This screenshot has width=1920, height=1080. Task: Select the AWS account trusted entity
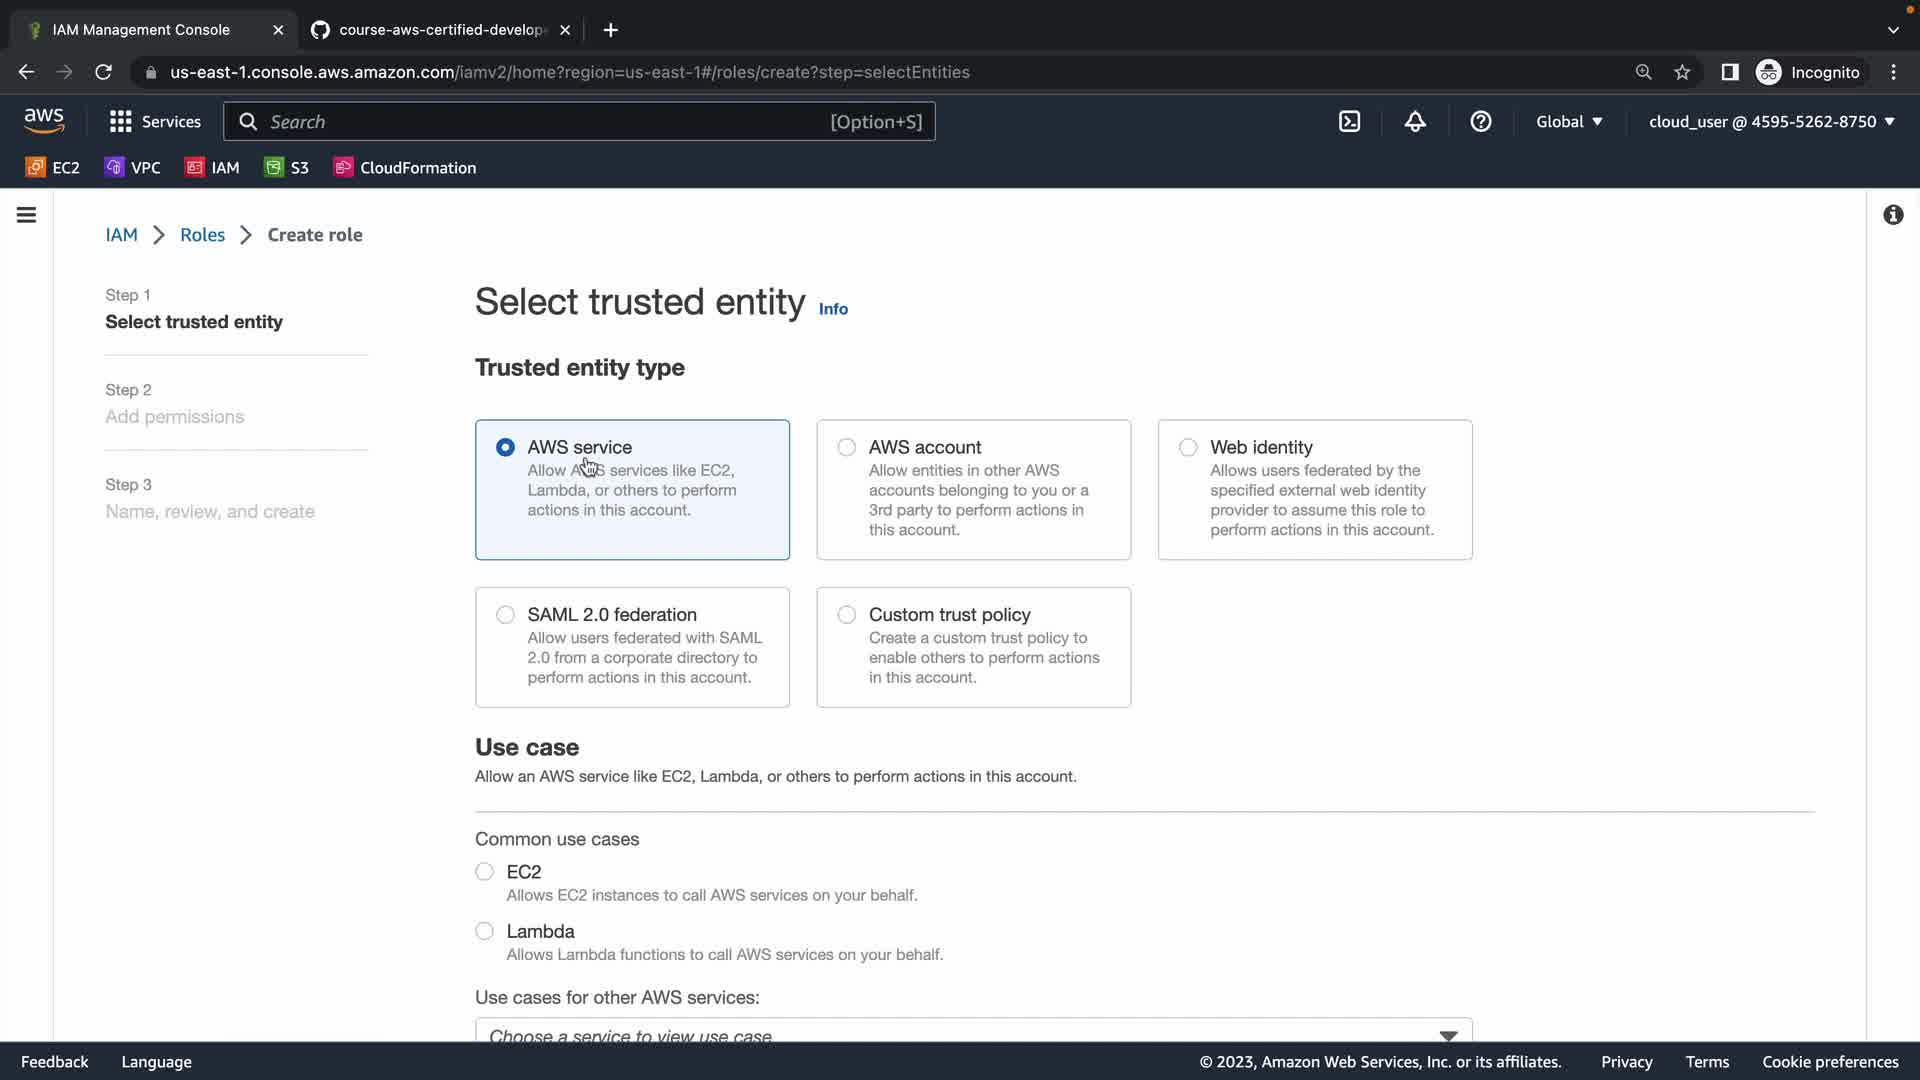tap(847, 447)
